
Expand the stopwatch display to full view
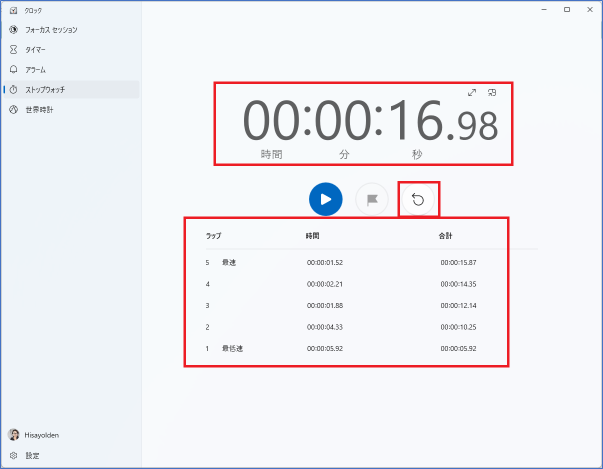[x=472, y=93]
